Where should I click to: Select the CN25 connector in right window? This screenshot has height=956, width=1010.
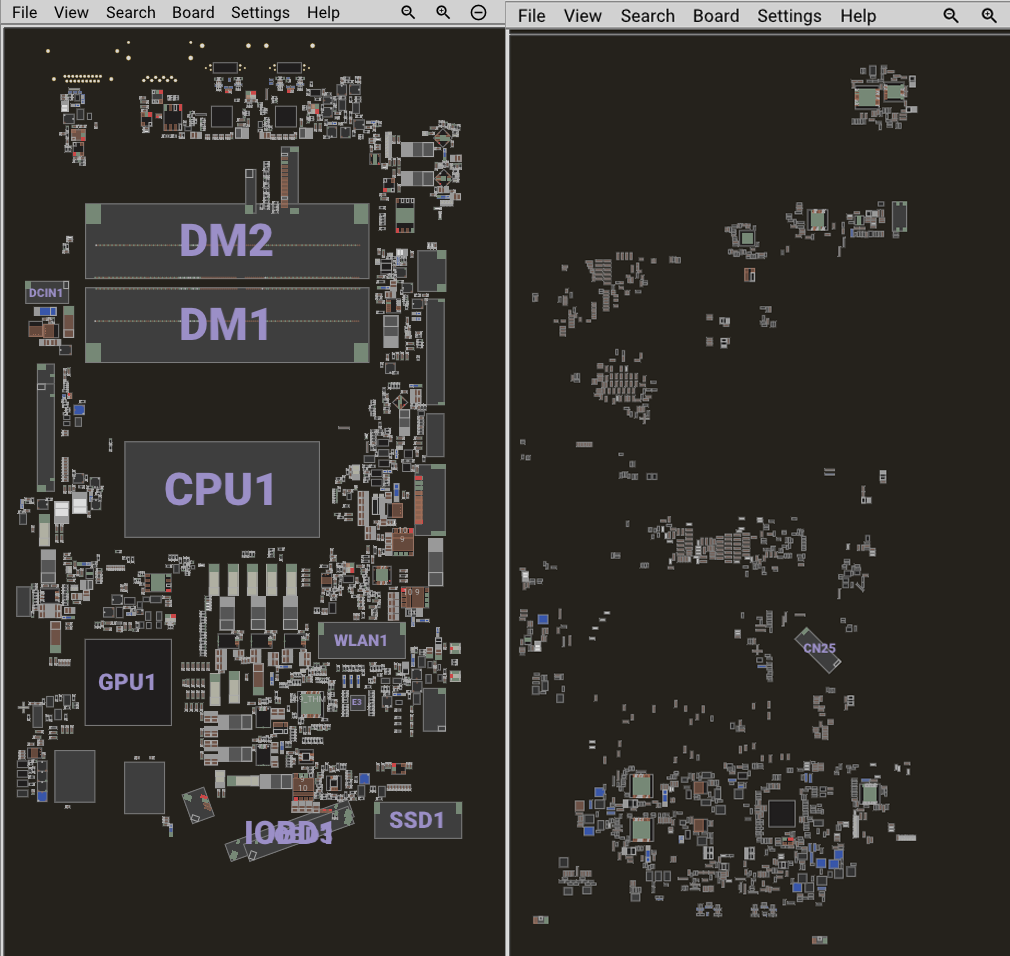click(818, 649)
